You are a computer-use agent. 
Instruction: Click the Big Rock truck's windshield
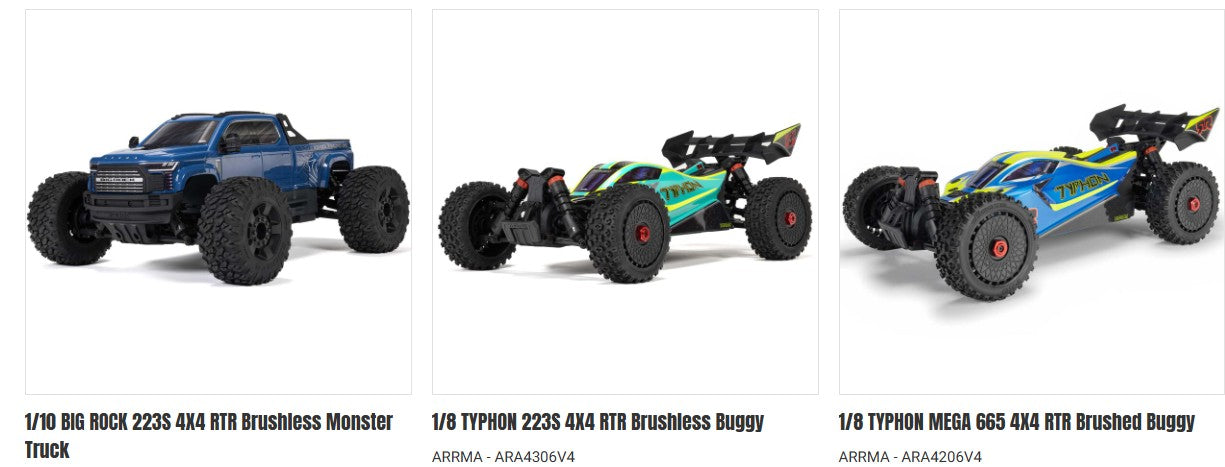[x=182, y=134]
